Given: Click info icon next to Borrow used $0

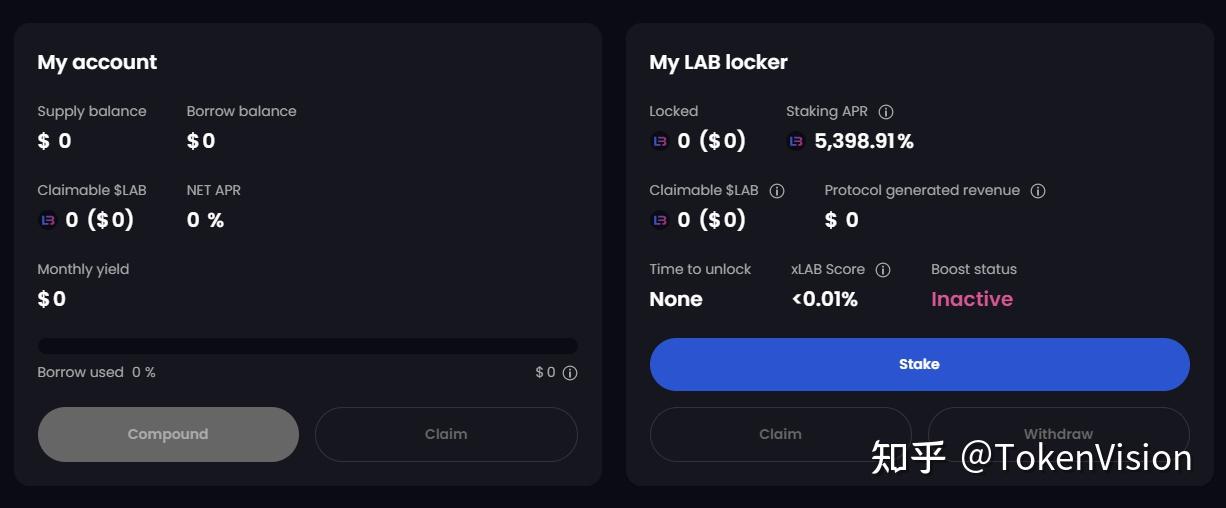Looking at the screenshot, I should point(570,373).
